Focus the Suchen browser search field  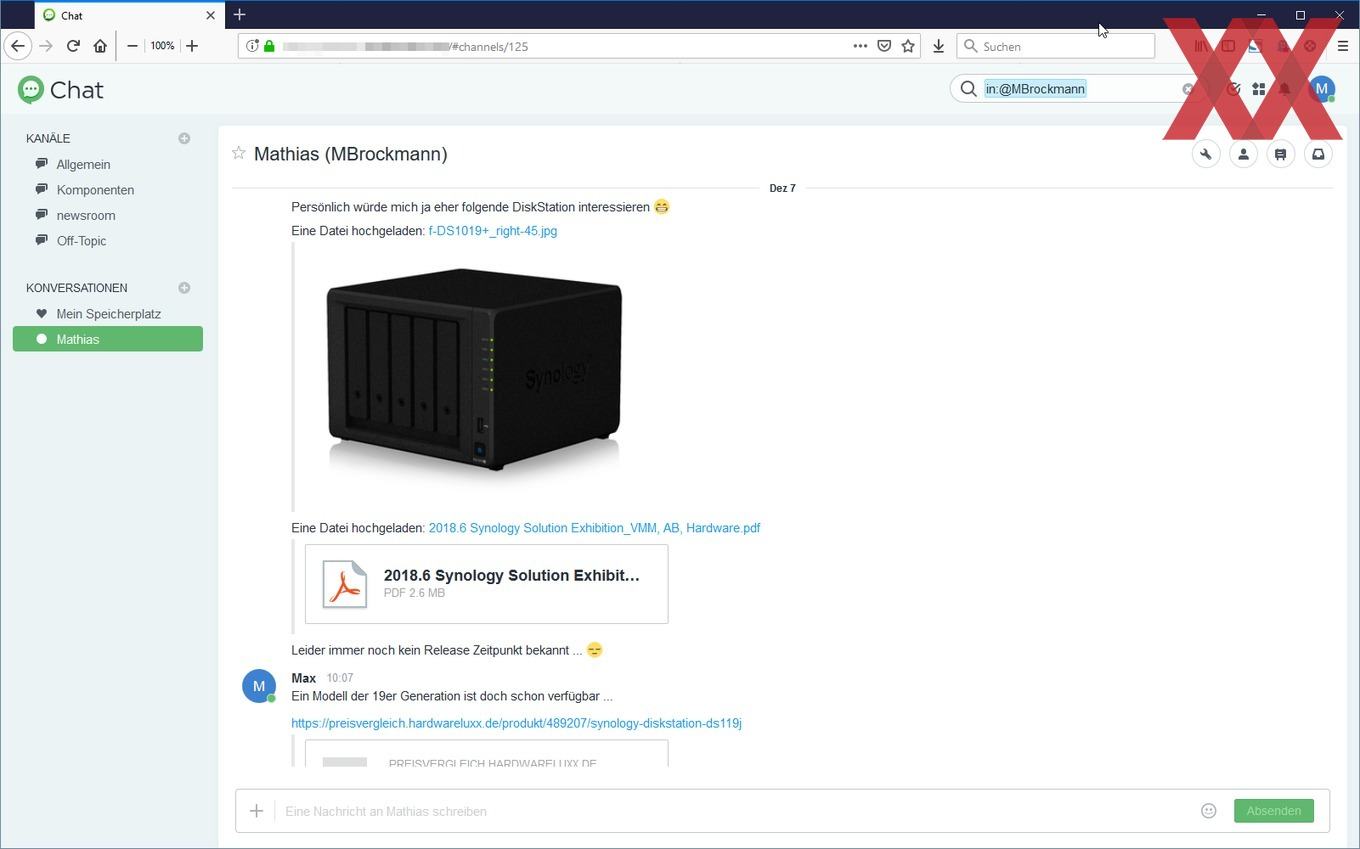(1056, 46)
